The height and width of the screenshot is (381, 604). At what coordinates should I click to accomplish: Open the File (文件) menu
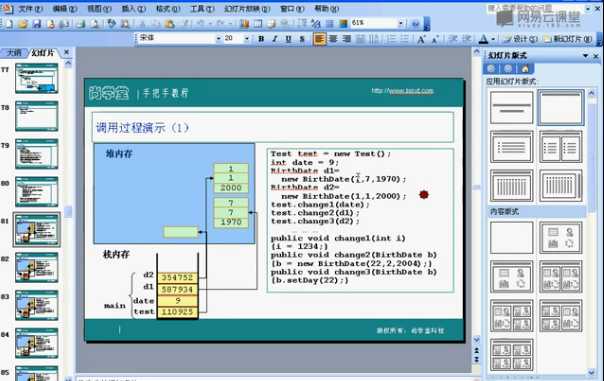coord(30,8)
